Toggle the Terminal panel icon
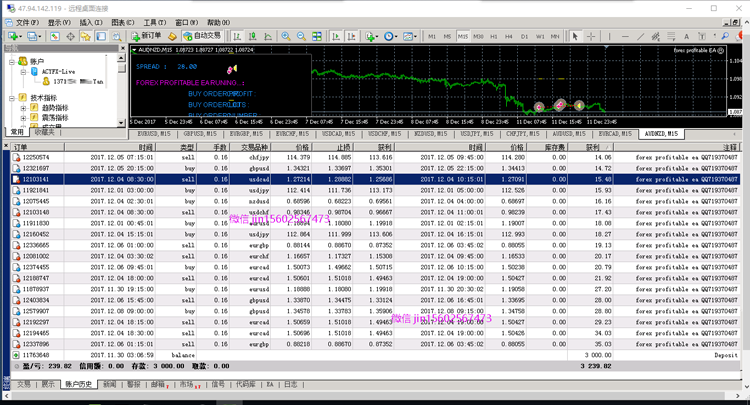Viewport: 750px width, 405px height. [x=101, y=36]
